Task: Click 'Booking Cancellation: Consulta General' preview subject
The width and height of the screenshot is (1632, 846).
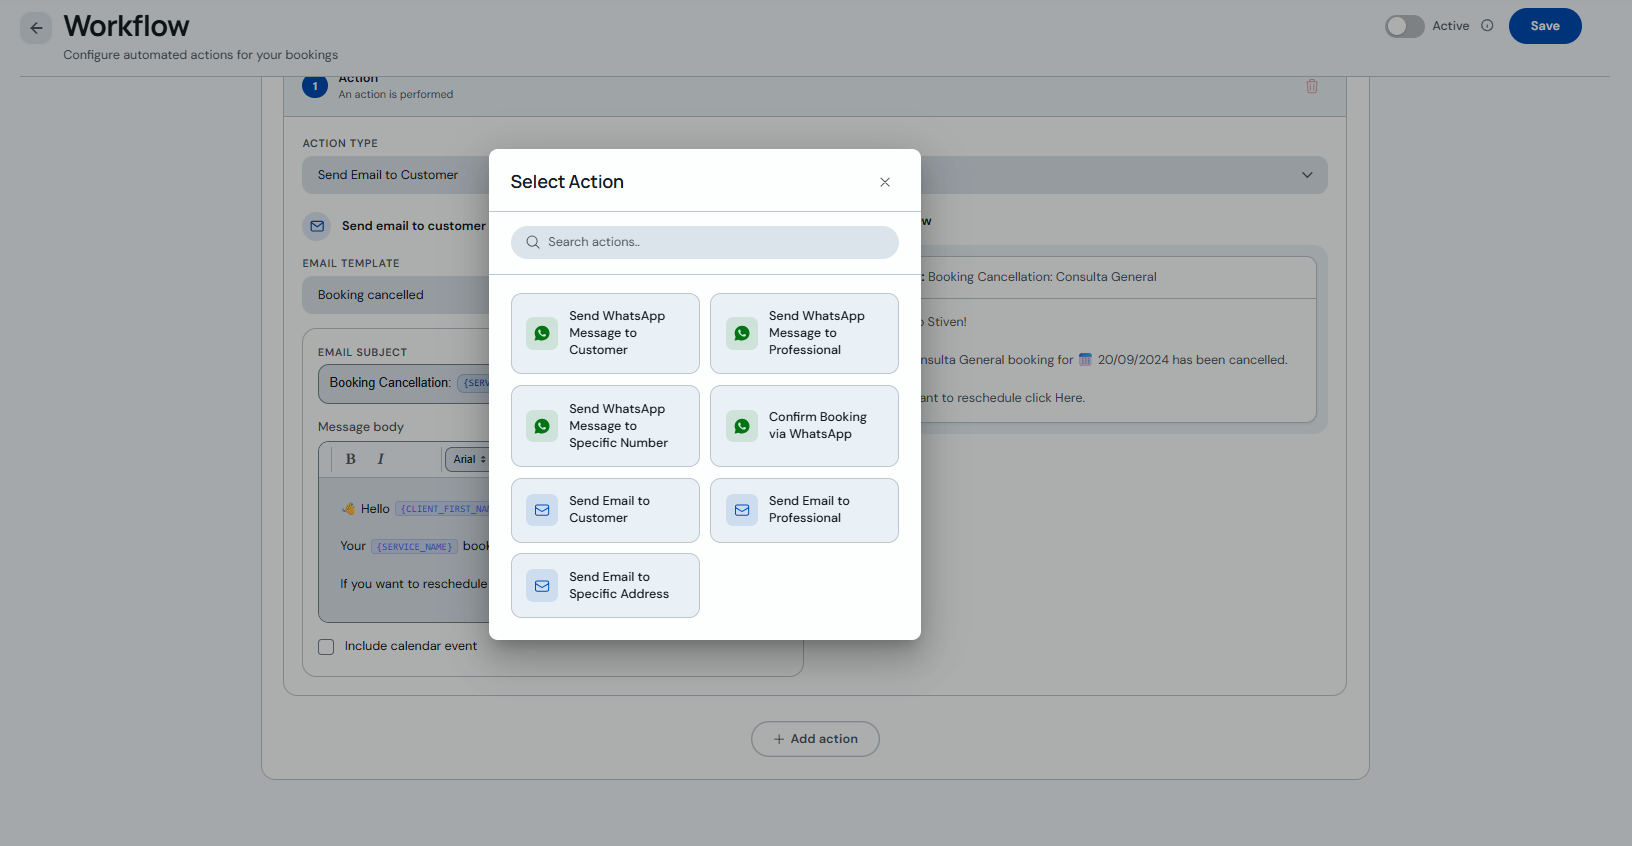Action: click(1042, 277)
